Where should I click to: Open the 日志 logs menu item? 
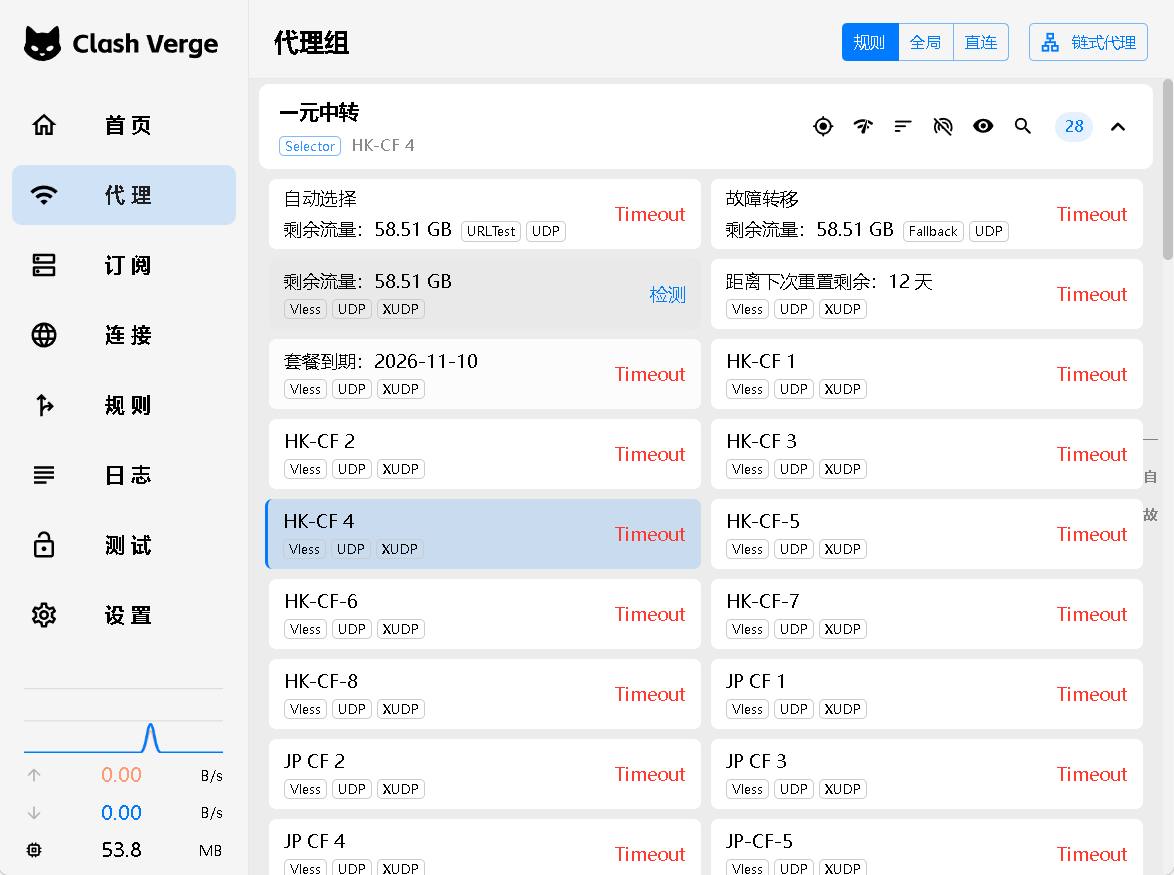tap(124, 475)
